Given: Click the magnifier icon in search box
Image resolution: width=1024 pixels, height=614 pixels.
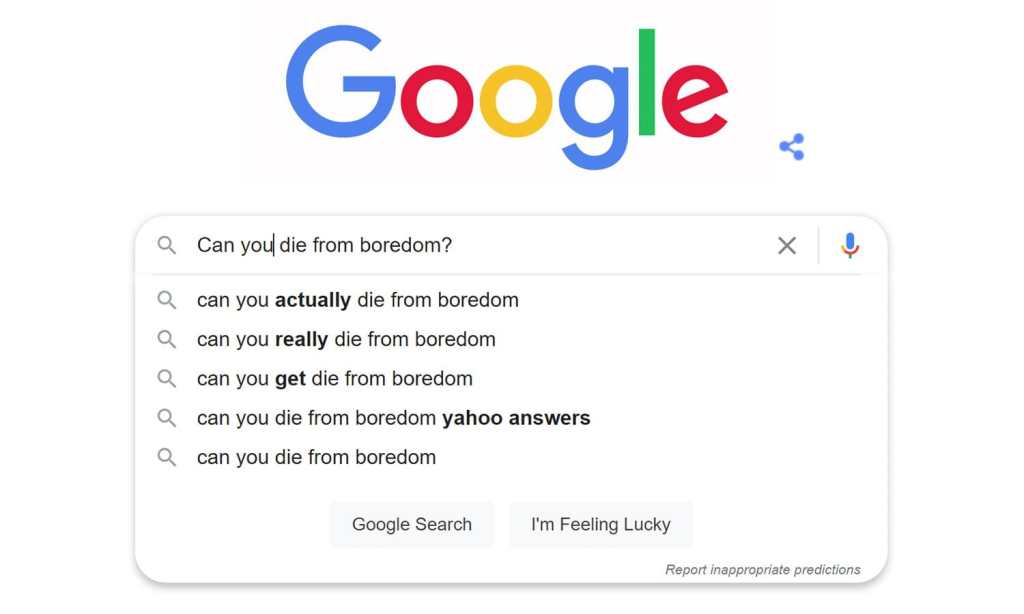Looking at the screenshot, I should [x=167, y=246].
